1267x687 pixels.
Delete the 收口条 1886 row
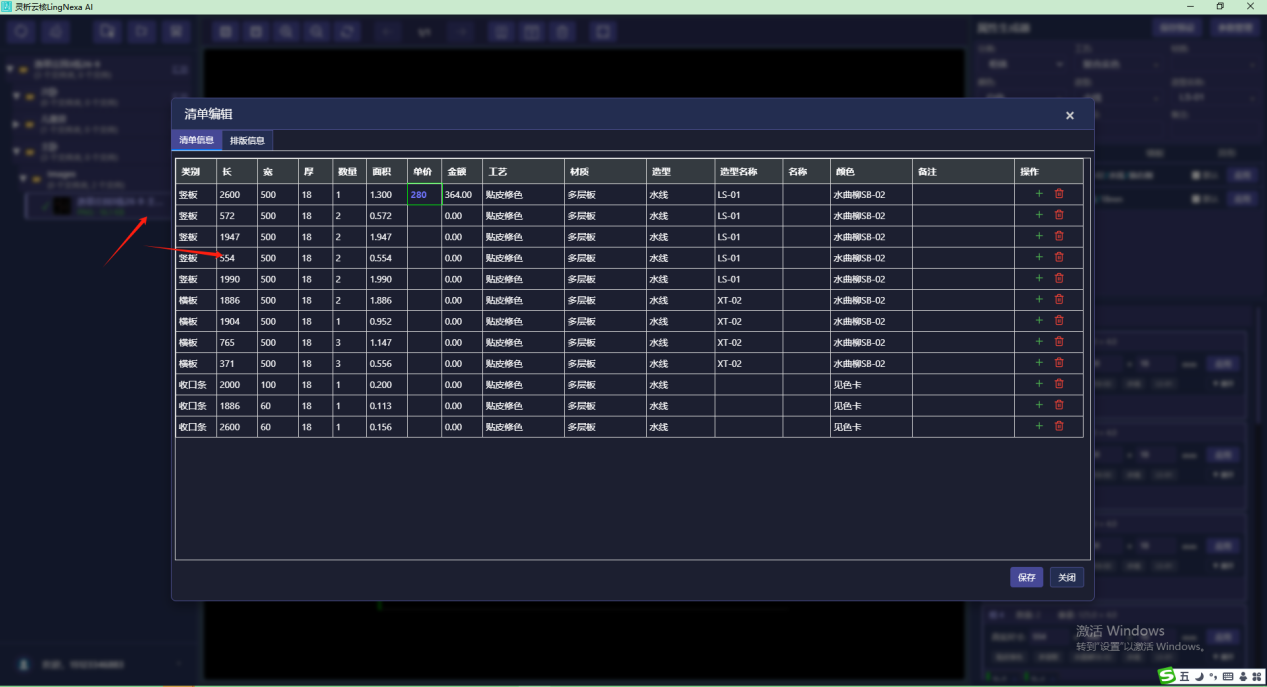point(1059,405)
